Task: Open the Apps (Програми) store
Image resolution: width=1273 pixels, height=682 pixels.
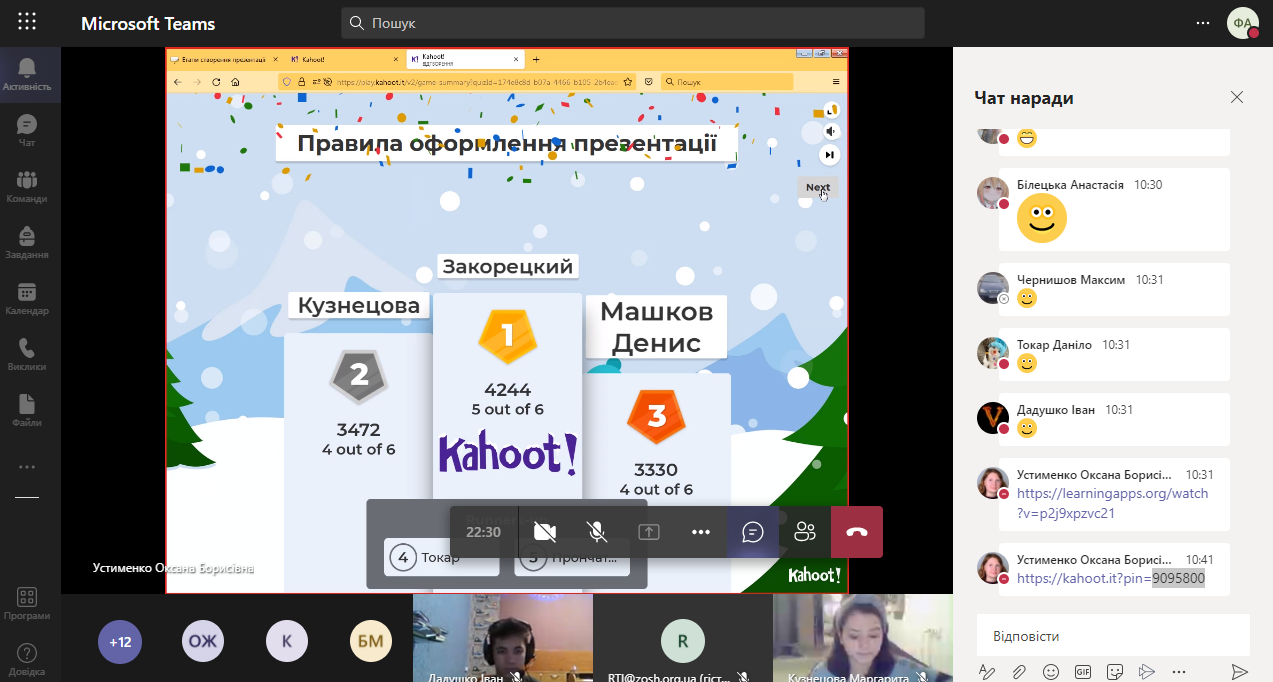Action: coord(27,603)
